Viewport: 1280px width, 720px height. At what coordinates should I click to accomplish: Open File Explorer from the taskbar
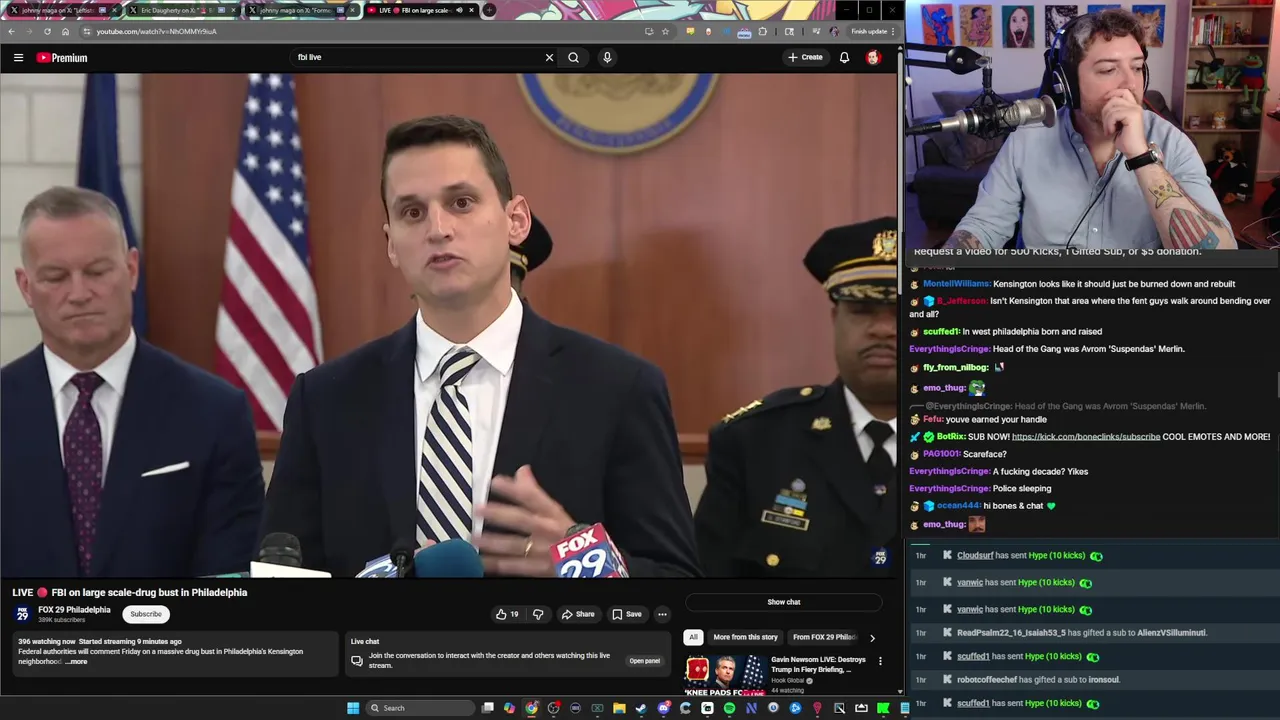pos(619,708)
